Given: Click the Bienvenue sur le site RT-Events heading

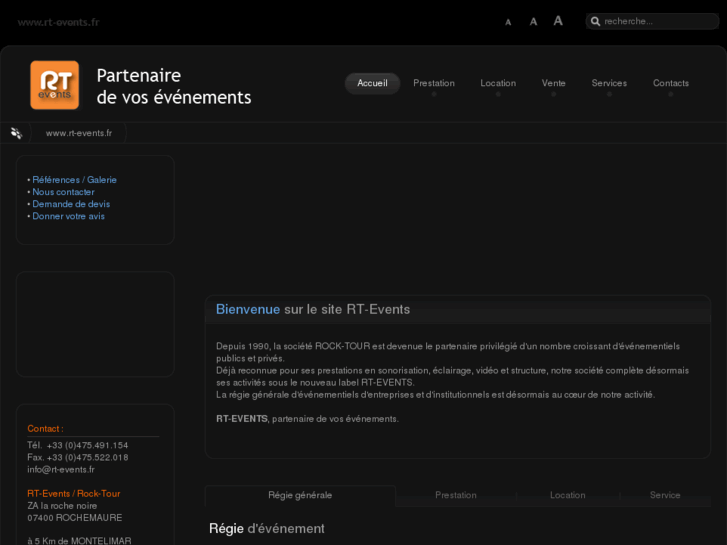Looking at the screenshot, I should [313, 309].
